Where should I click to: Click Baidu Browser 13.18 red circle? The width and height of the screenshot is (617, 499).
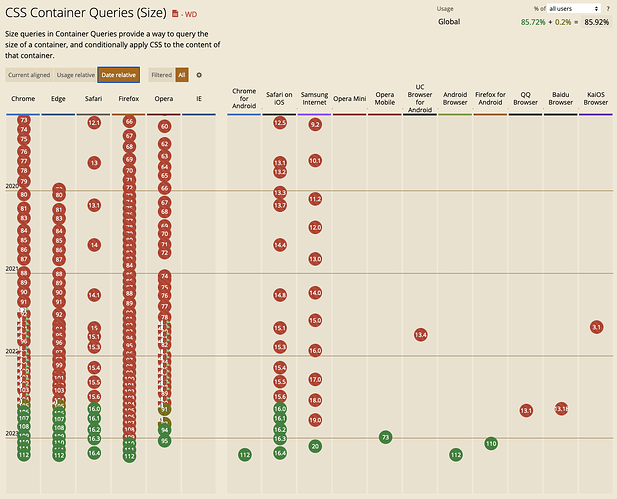pos(561,409)
